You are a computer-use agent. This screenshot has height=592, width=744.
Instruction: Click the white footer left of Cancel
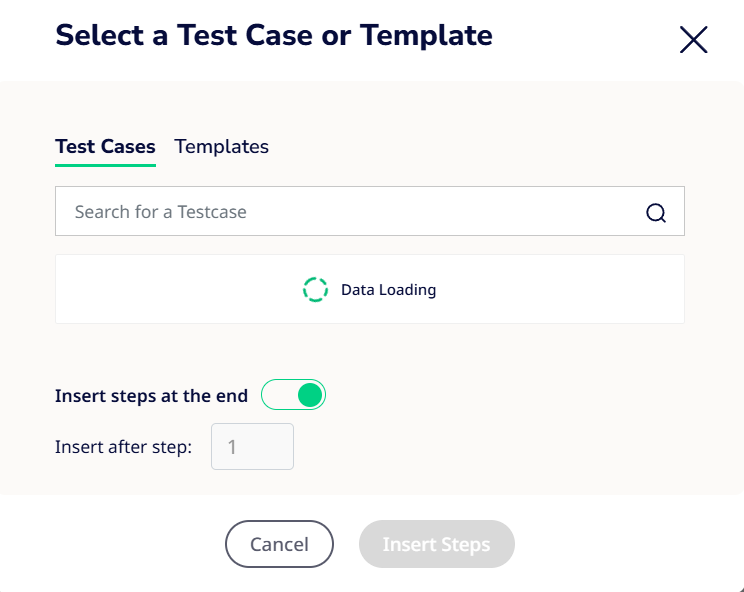coord(110,545)
